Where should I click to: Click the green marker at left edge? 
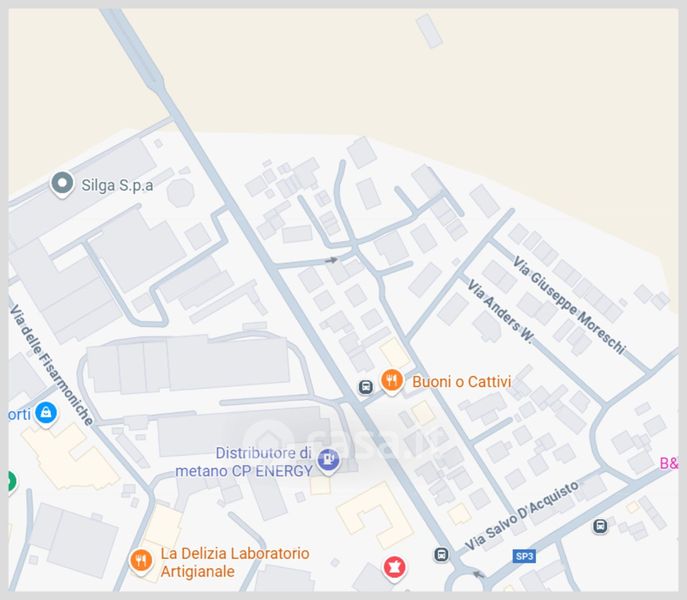[x=11, y=481]
